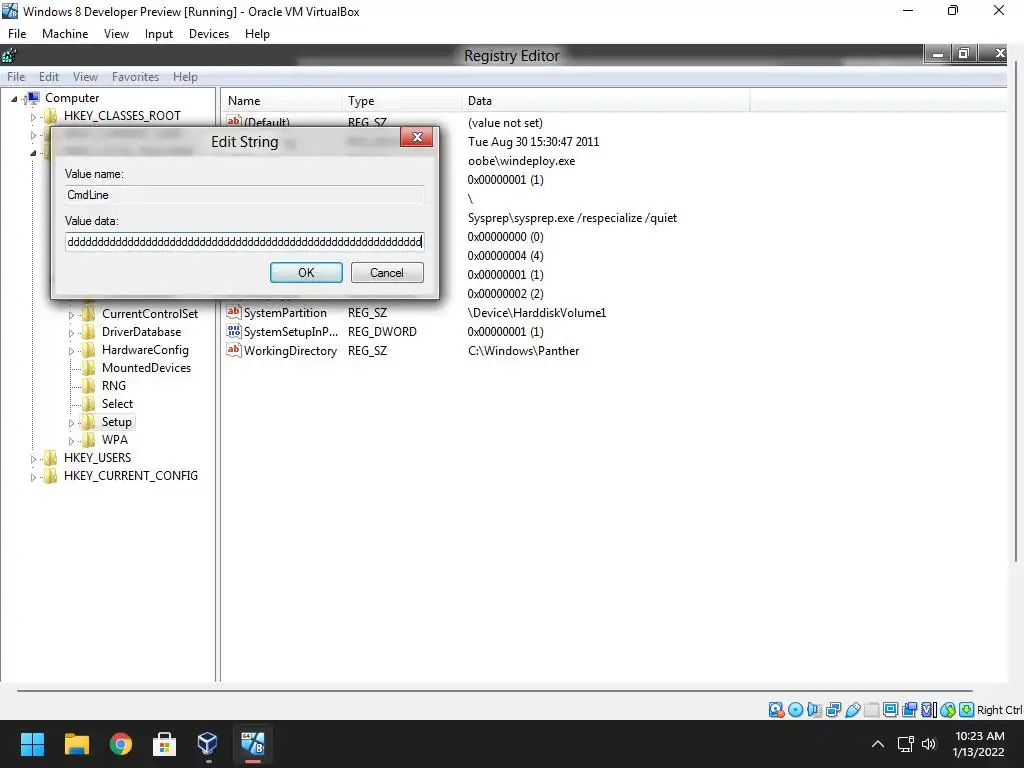Show hidden system tray icons
Viewport: 1024px width, 768px height.
[x=878, y=744]
